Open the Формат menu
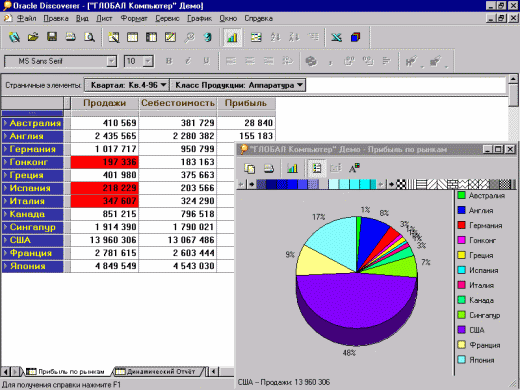The height and width of the screenshot is (390, 520). point(134,18)
